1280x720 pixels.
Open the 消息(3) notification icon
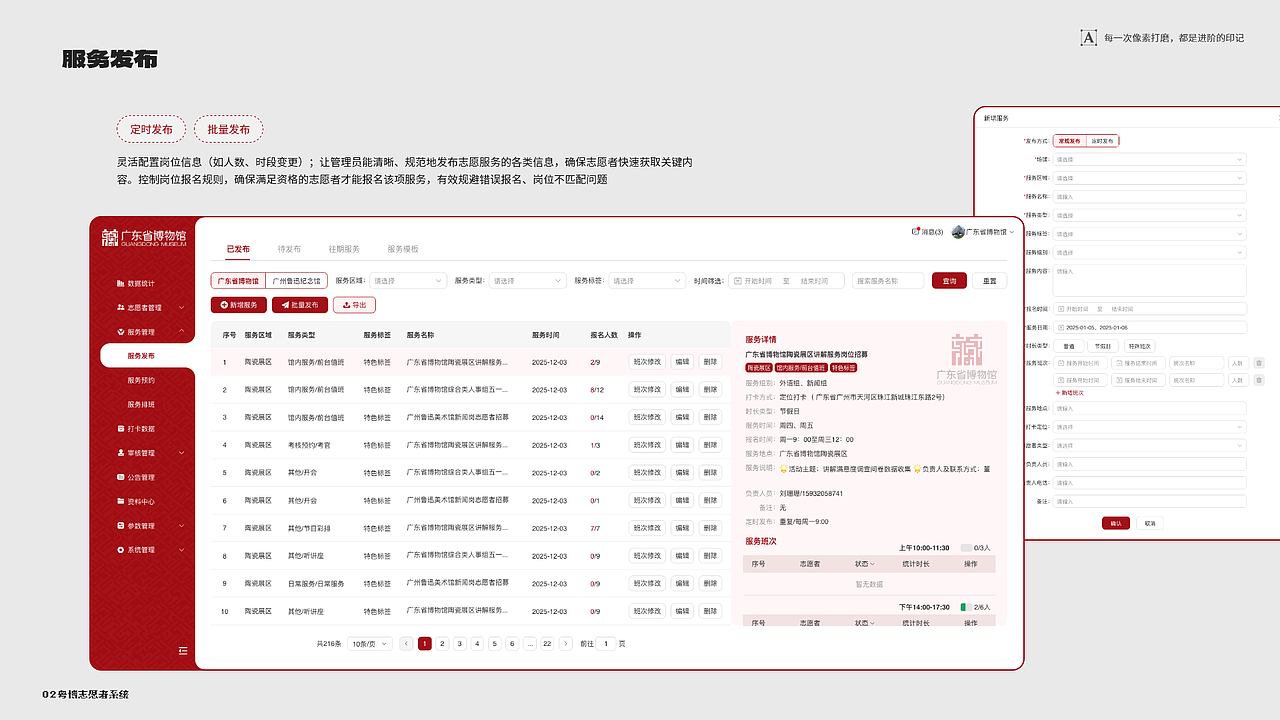pyautogui.click(x=916, y=231)
